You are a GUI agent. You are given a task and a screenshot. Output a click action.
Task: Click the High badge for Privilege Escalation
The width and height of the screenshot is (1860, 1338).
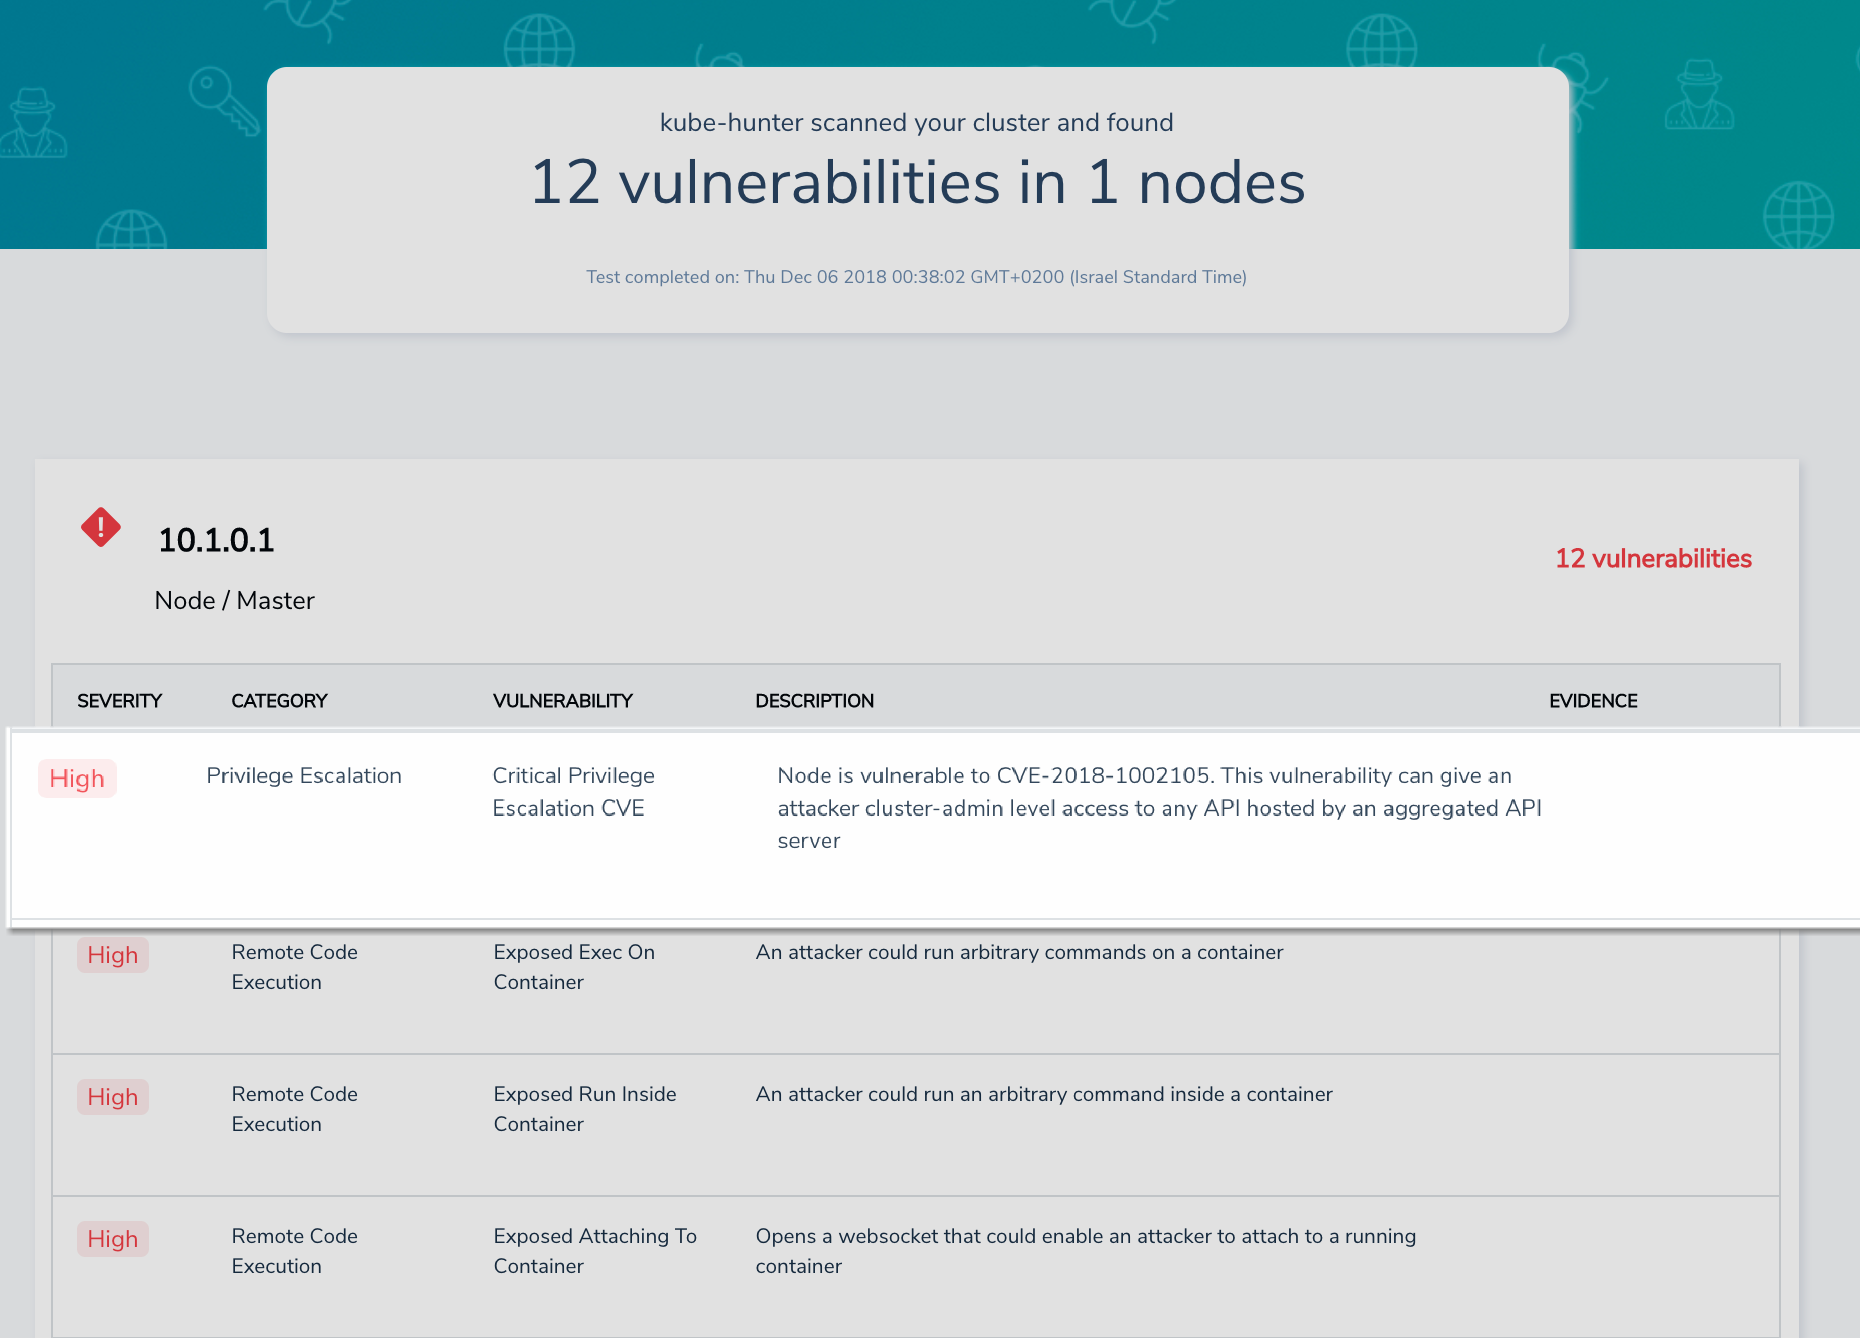(x=77, y=779)
